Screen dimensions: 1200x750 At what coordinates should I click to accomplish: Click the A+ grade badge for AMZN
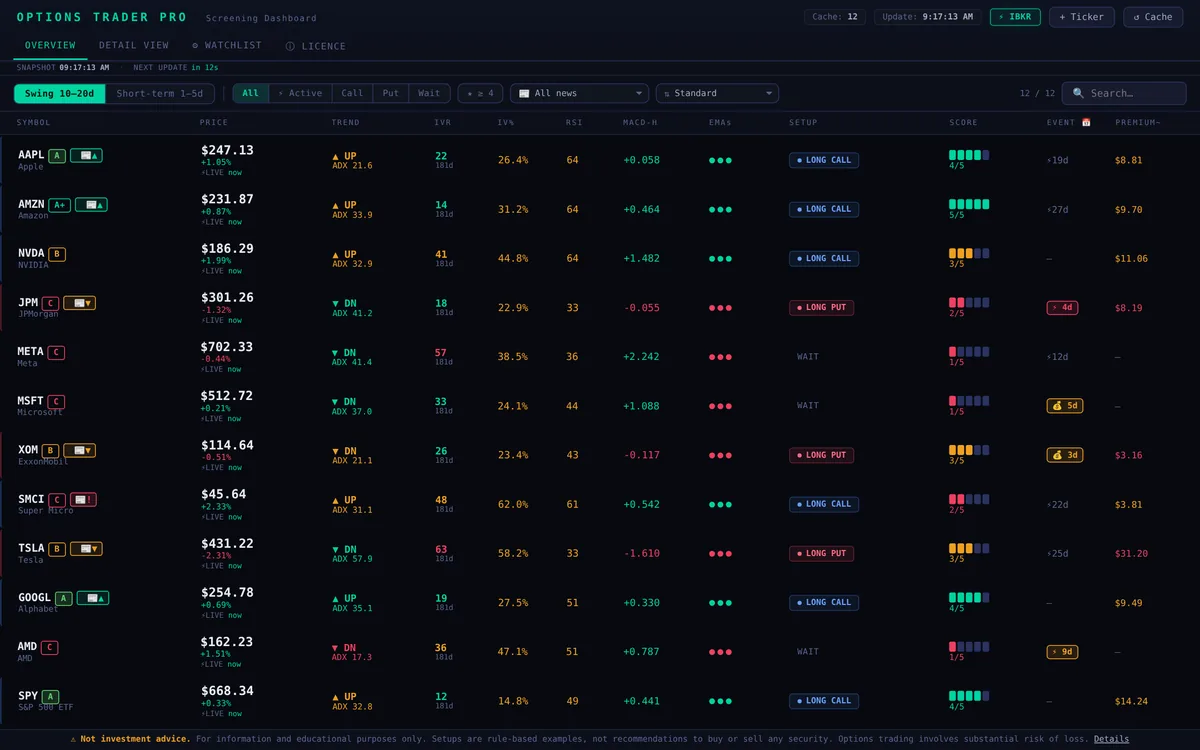tap(59, 204)
